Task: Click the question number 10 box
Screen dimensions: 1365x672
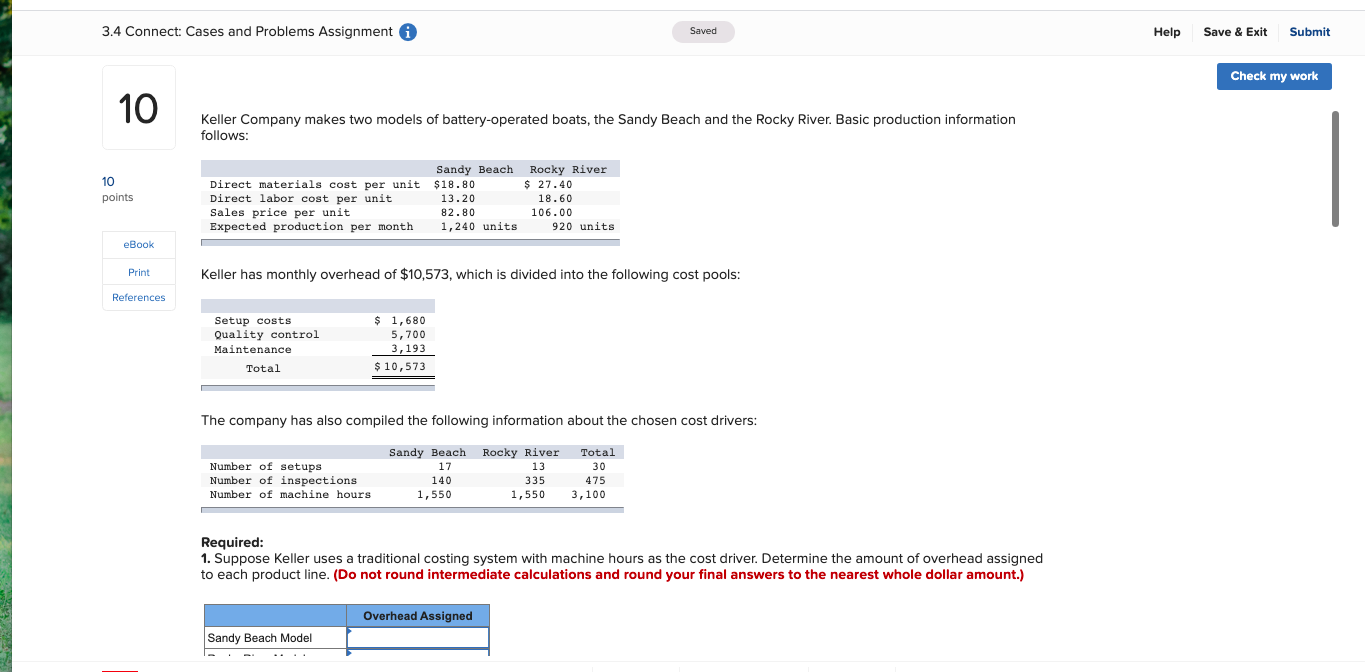Action: (x=138, y=107)
